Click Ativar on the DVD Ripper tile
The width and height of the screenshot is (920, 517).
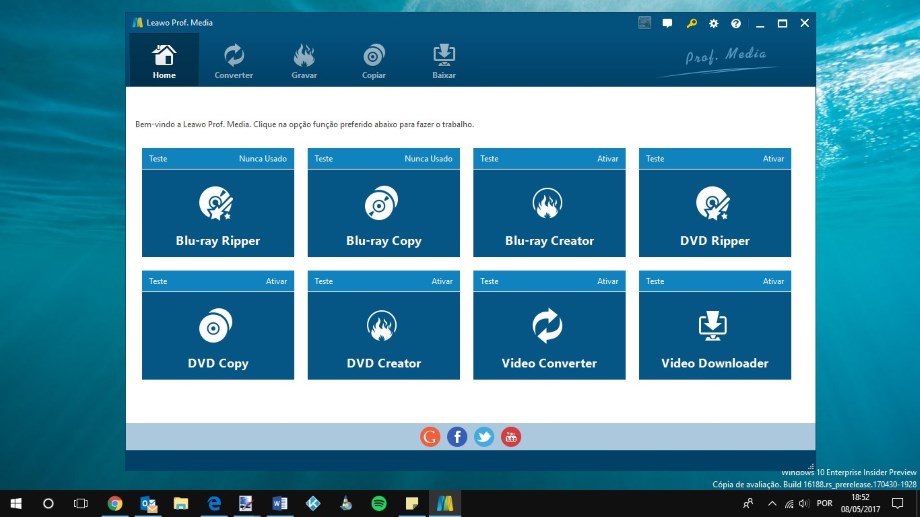click(x=773, y=159)
